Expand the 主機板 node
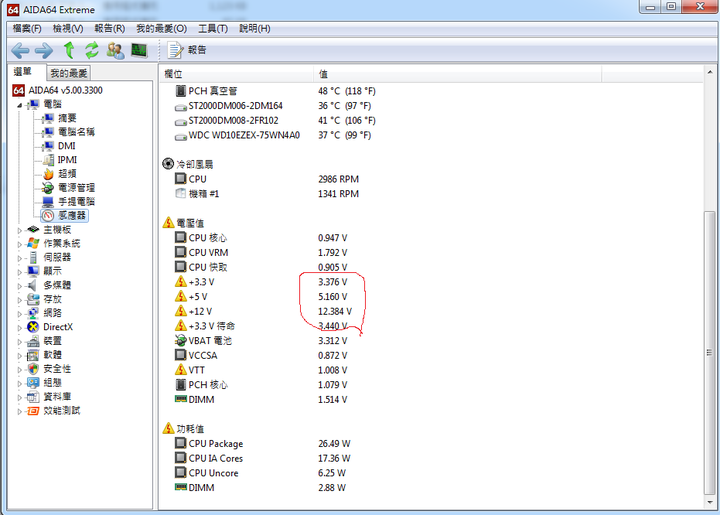This screenshot has width=720, height=515. pyautogui.click(x=20, y=230)
